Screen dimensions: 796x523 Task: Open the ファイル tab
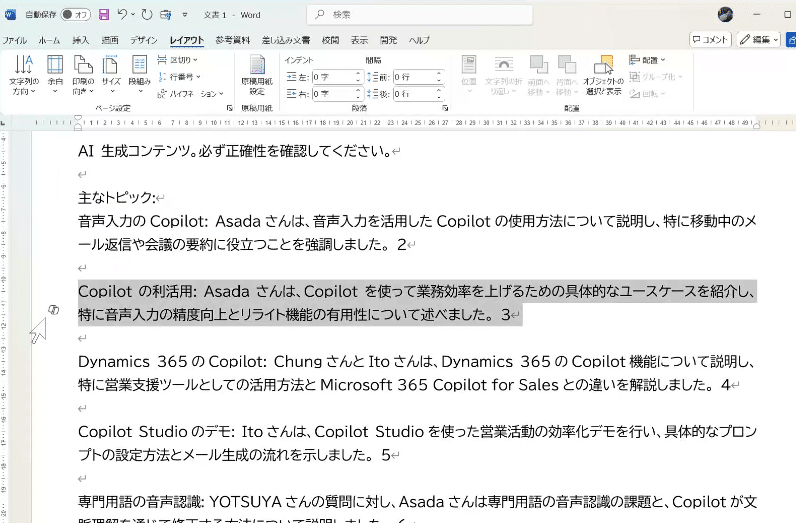[14, 40]
